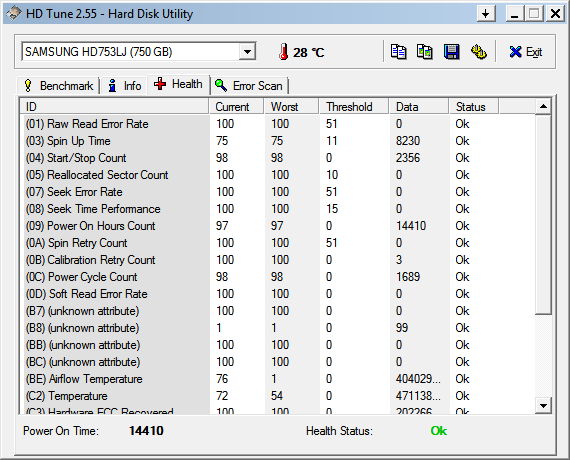Click the 2356 data value
The image size is (570, 460).
pyautogui.click(x=408, y=158)
